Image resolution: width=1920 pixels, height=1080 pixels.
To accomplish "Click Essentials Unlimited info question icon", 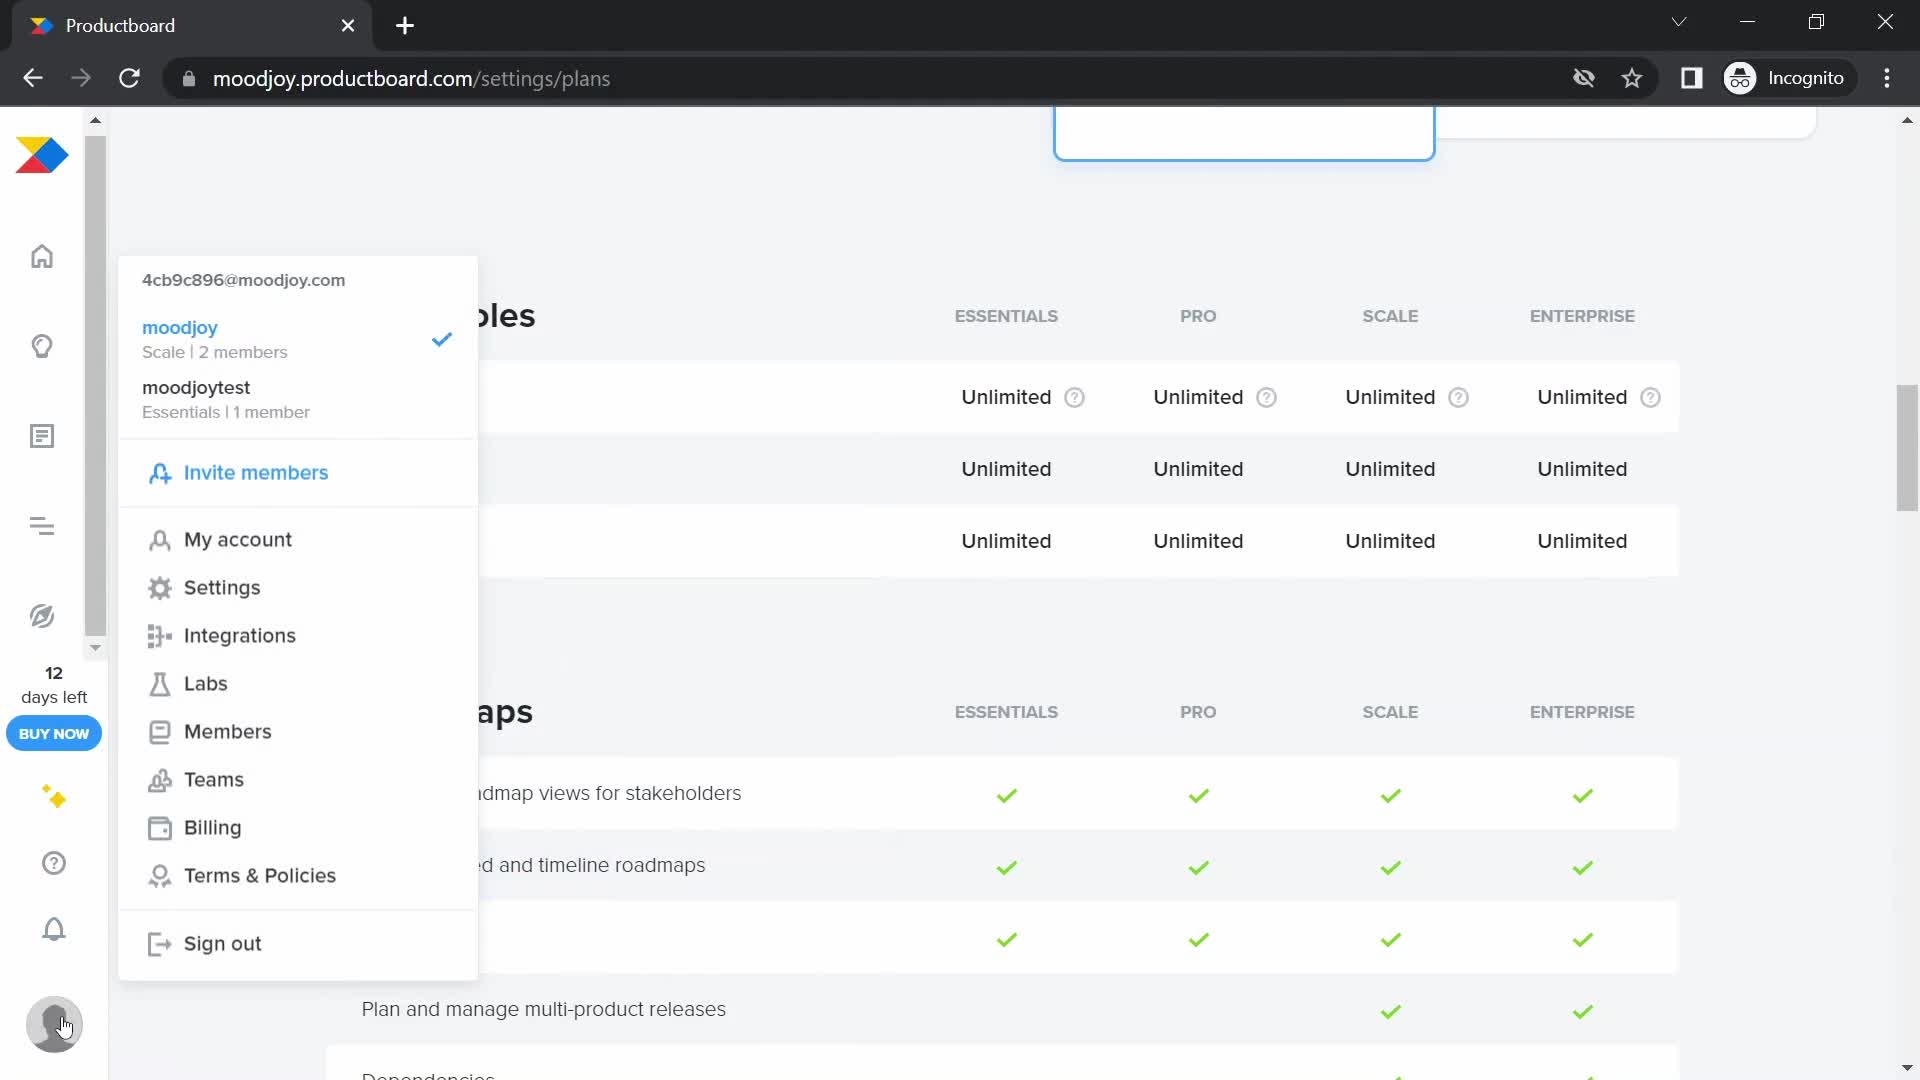I will 1075,397.
